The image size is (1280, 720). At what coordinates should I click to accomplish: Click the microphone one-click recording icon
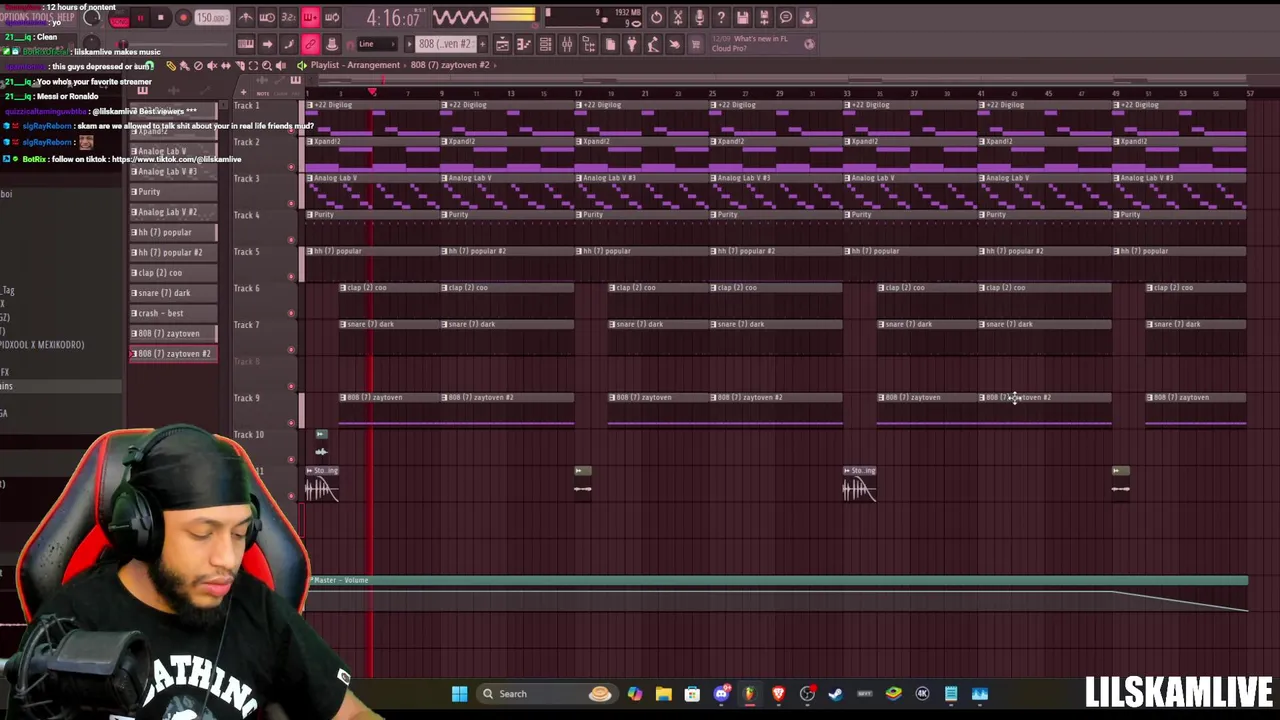[x=699, y=18]
